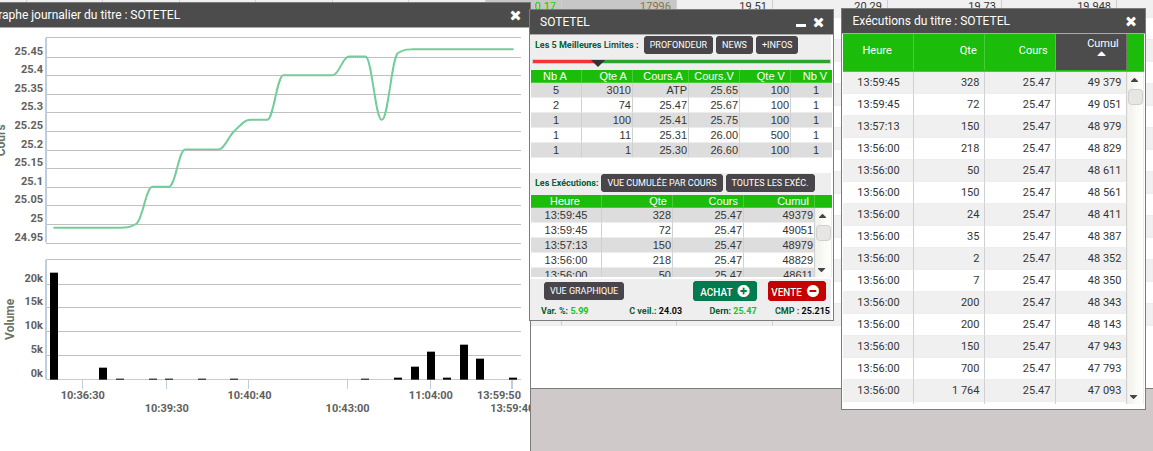Viewport: 1153px width, 451px height.
Task: Select the 25.65 ask price cell
Action: coord(713,90)
